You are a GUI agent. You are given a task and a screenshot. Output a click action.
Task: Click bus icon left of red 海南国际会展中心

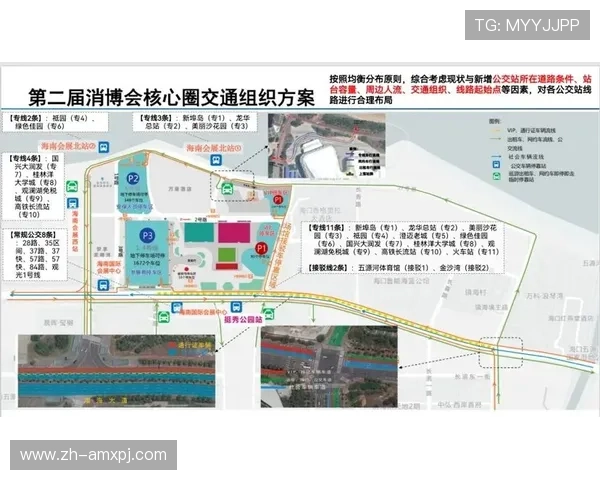[x=176, y=307]
